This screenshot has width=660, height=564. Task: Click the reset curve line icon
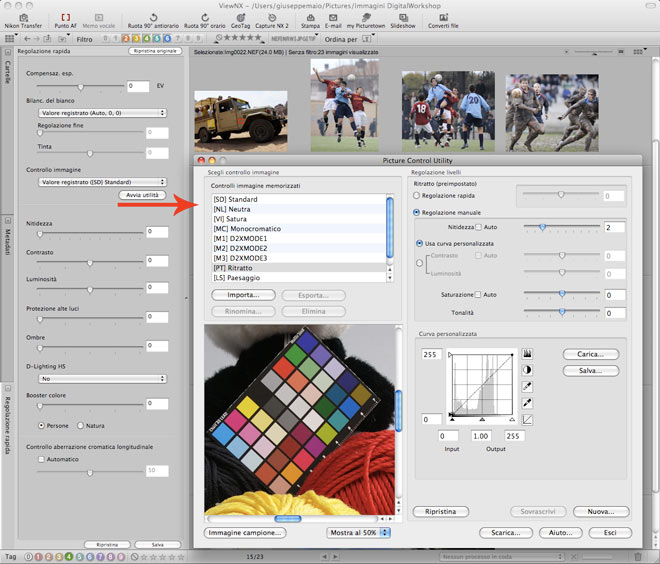[527, 419]
